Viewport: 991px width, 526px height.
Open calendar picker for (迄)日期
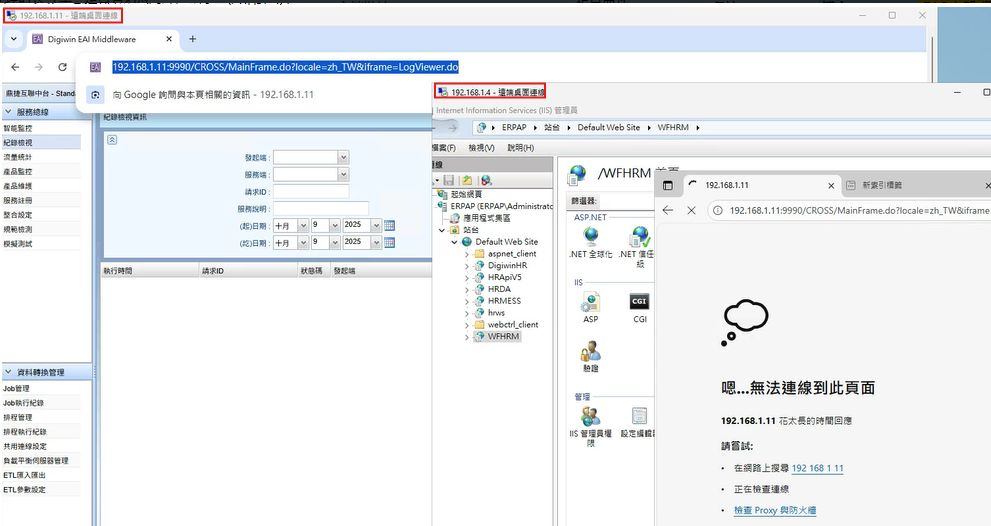point(389,243)
